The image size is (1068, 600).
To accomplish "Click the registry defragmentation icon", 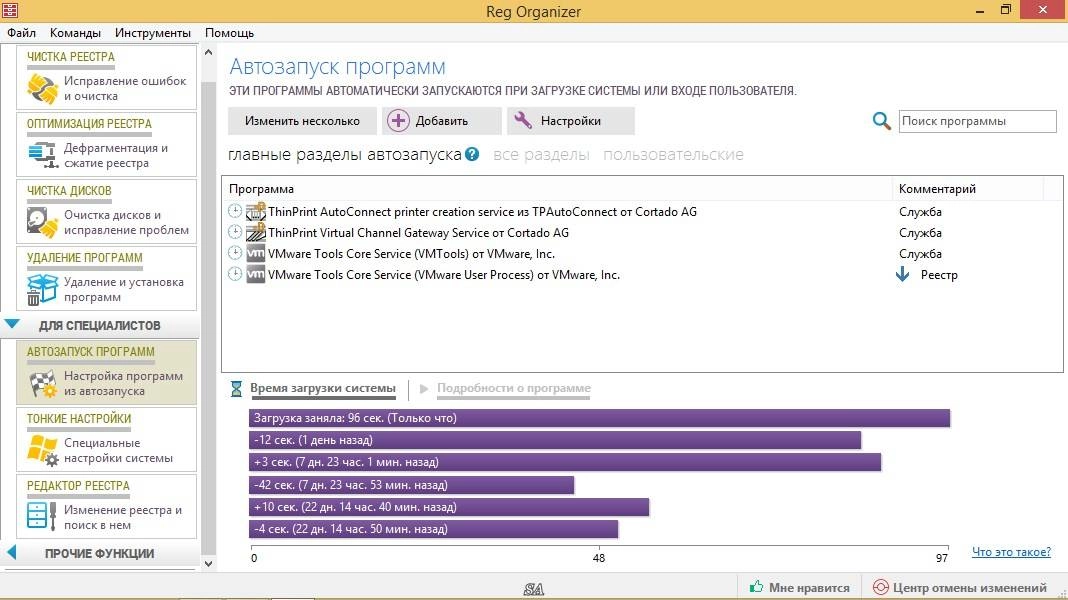I will coord(42,155).
